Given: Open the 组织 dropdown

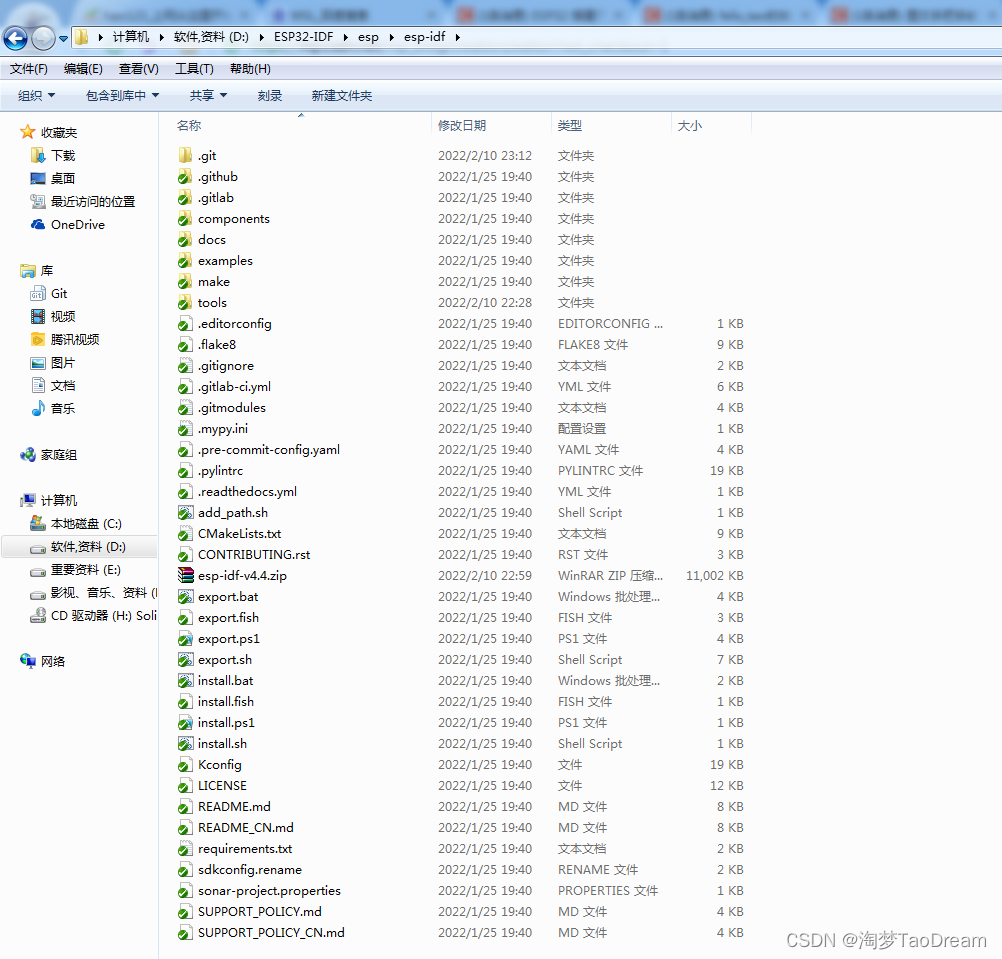Looking at the screenshot, I should click(x=36, y=96).
